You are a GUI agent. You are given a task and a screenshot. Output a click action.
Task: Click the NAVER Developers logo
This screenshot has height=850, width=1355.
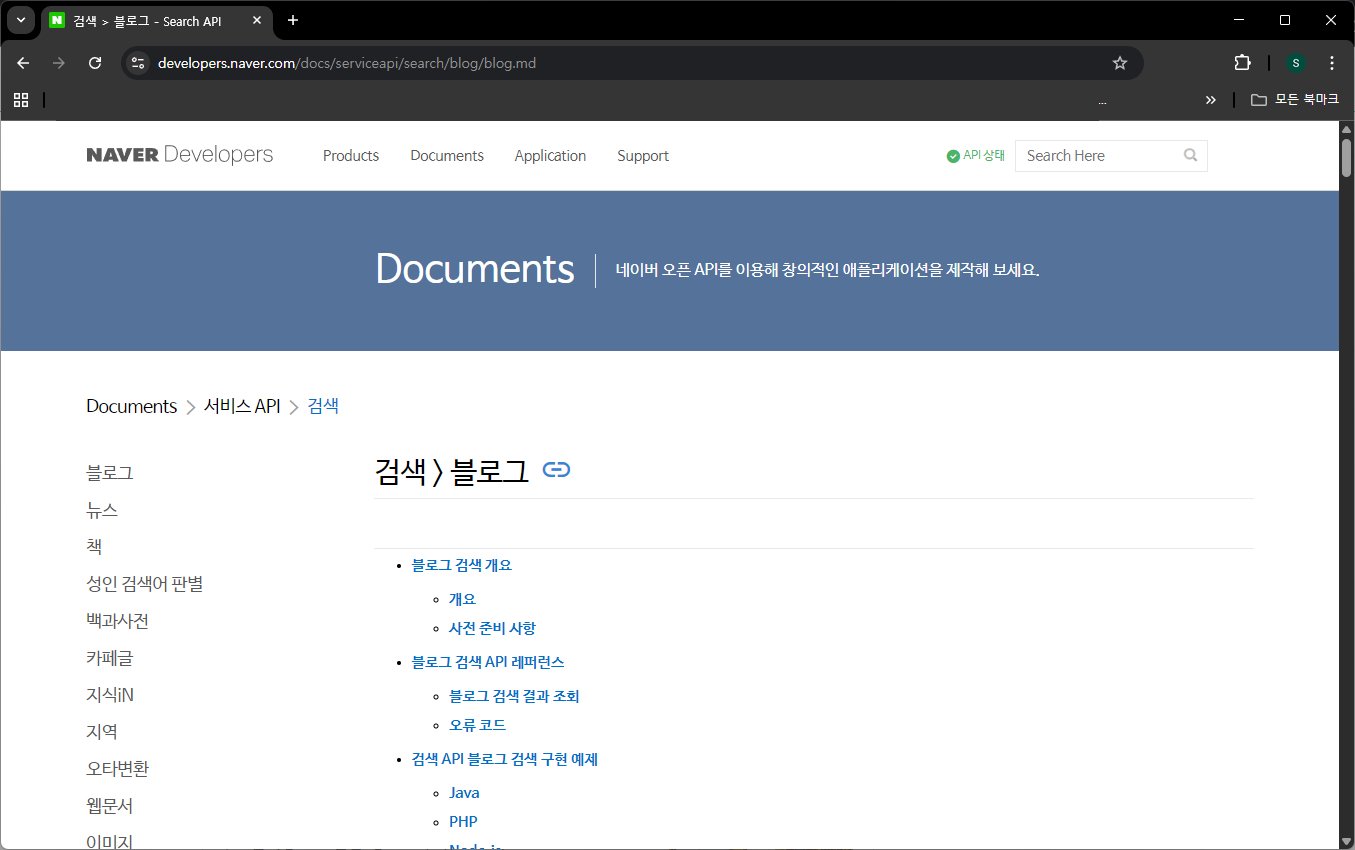[x=180, y=155]
